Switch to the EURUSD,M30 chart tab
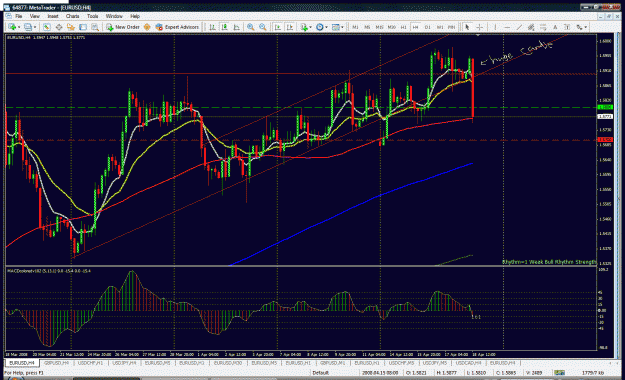The image size is (625, 380). pyautogui.click(x=228, y=363)
